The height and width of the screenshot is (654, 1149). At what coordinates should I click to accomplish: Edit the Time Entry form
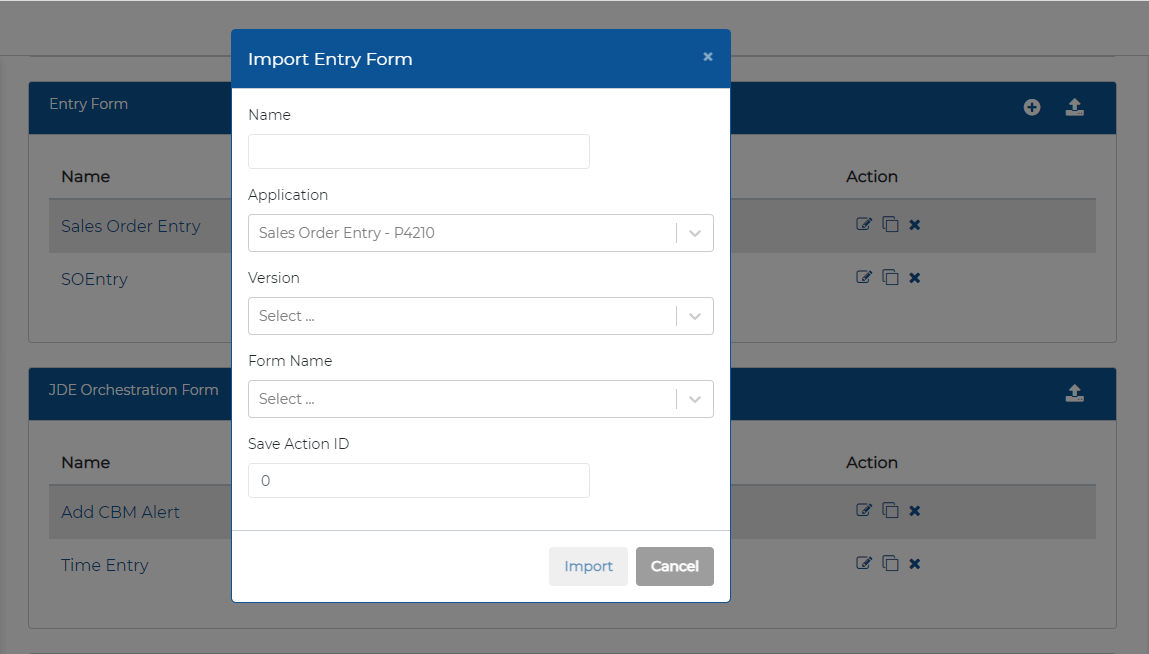tap(863, 563)
